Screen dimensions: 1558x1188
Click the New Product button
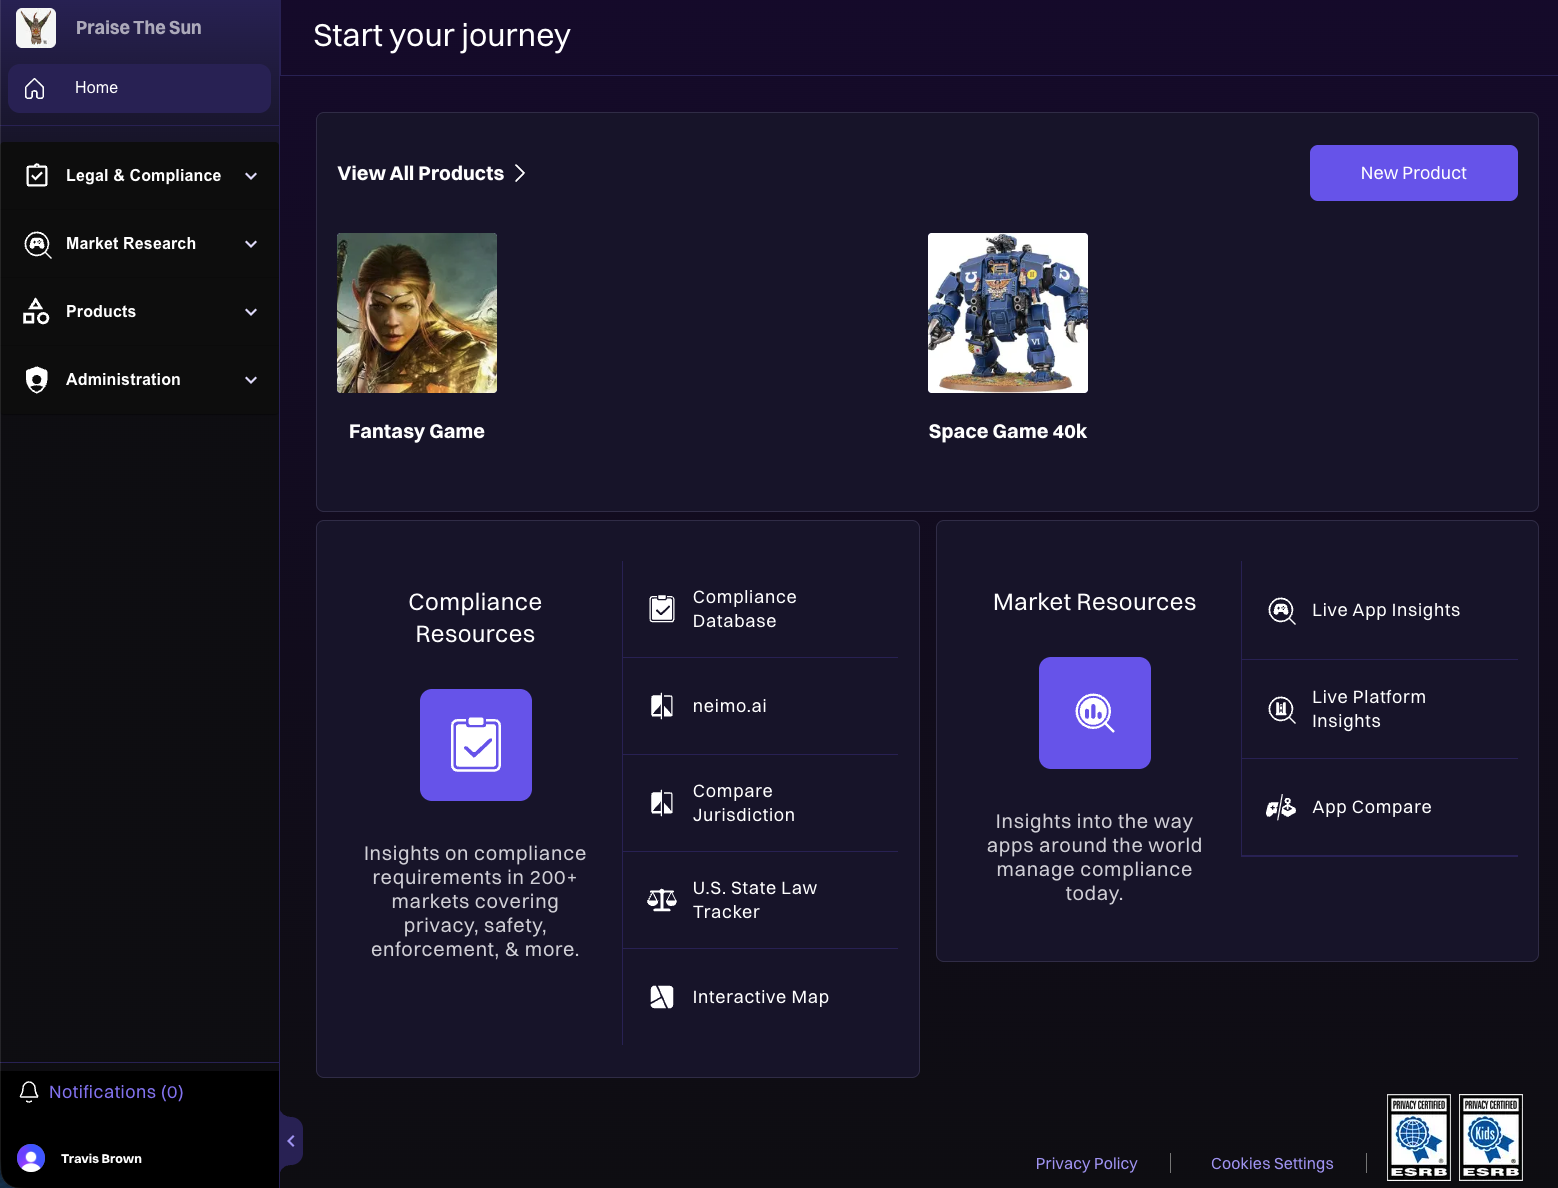[x=1413, y=173]
